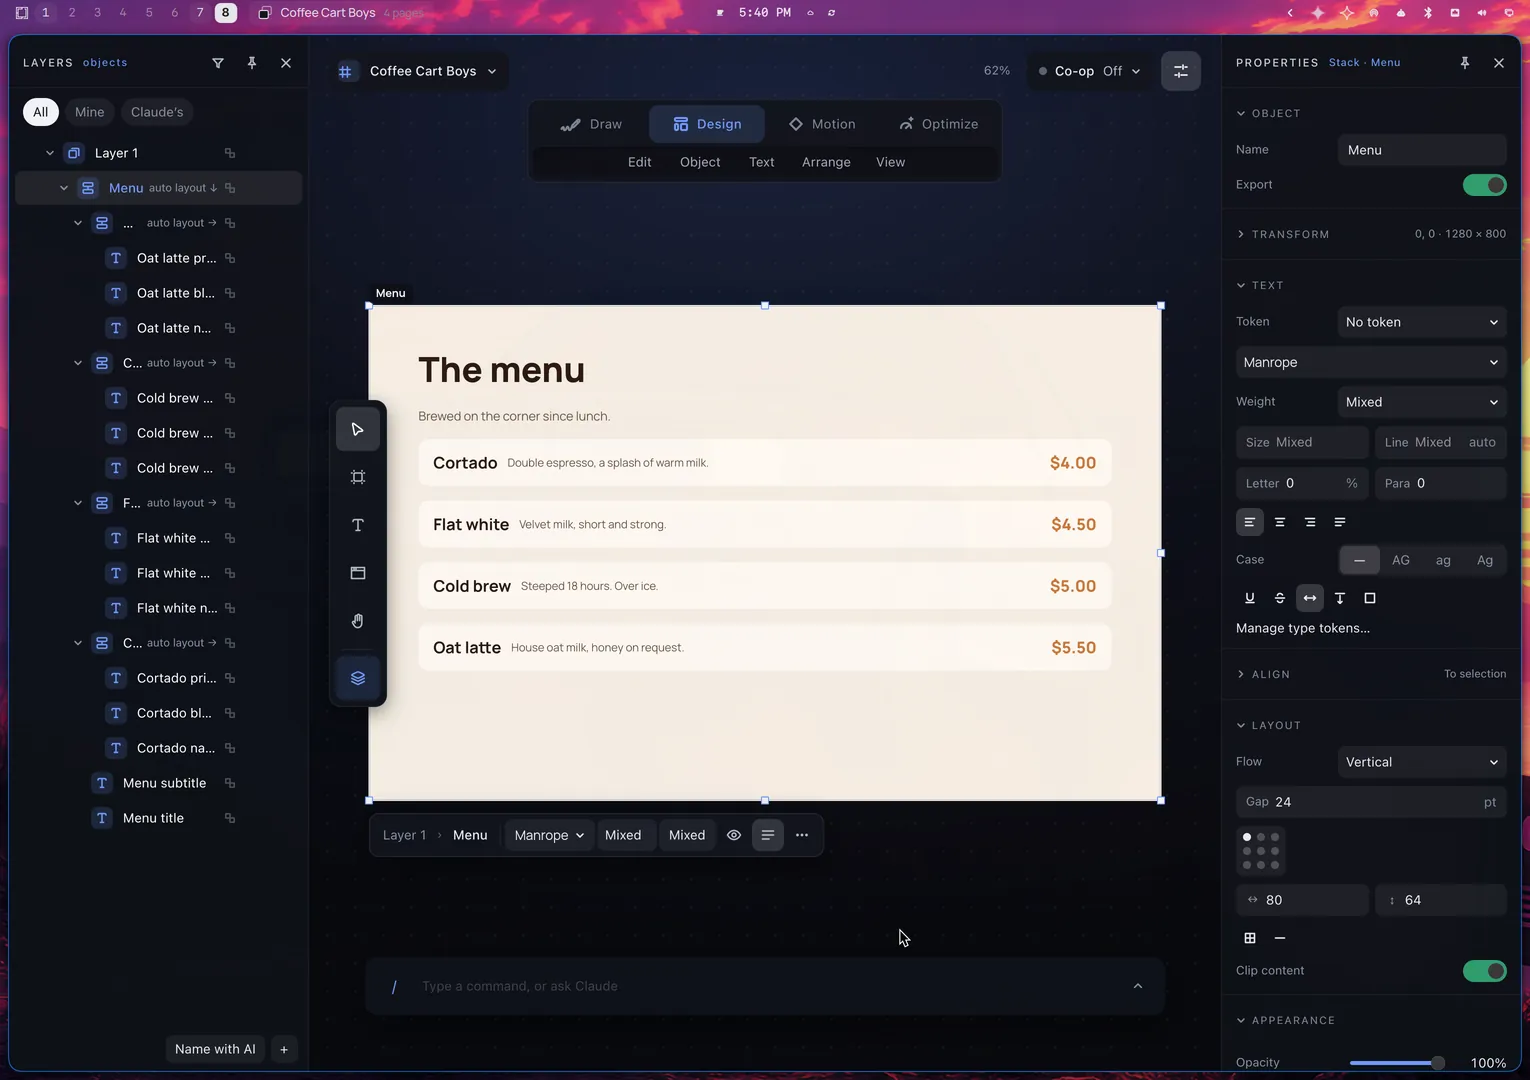Select lowercase ag case option
The height and width of the screenshot is (1080, 1530).
[1443, 560]
